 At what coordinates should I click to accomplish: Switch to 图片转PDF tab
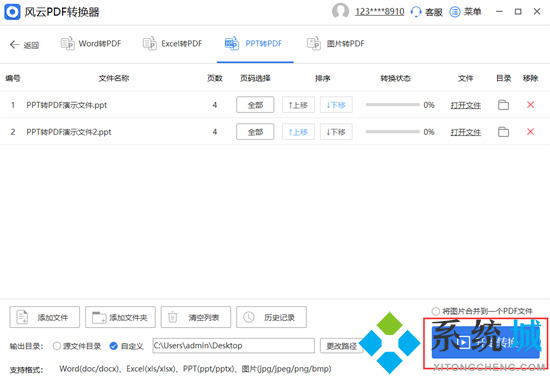tap(336, 44)
